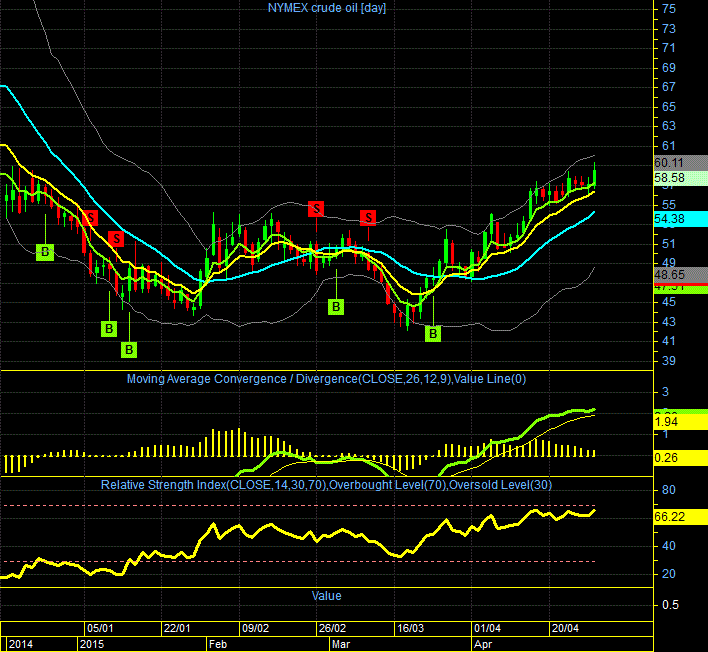Select the cyan 54.38 moving average label

pyautogui.click(x=680, y=219)
